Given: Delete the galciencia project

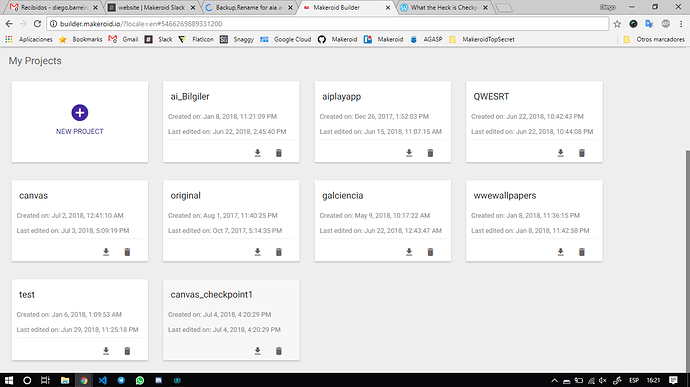Looking at the screenshot, I should [430, 252].
